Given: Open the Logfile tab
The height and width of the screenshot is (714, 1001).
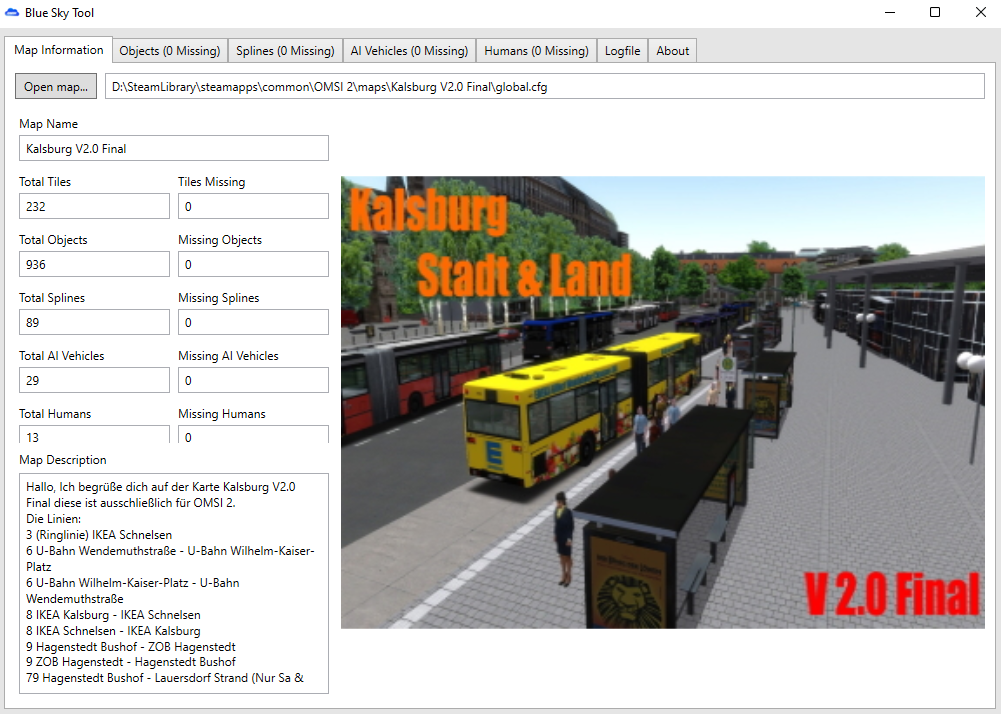Looking at the screenshot, I should (622, 51).
